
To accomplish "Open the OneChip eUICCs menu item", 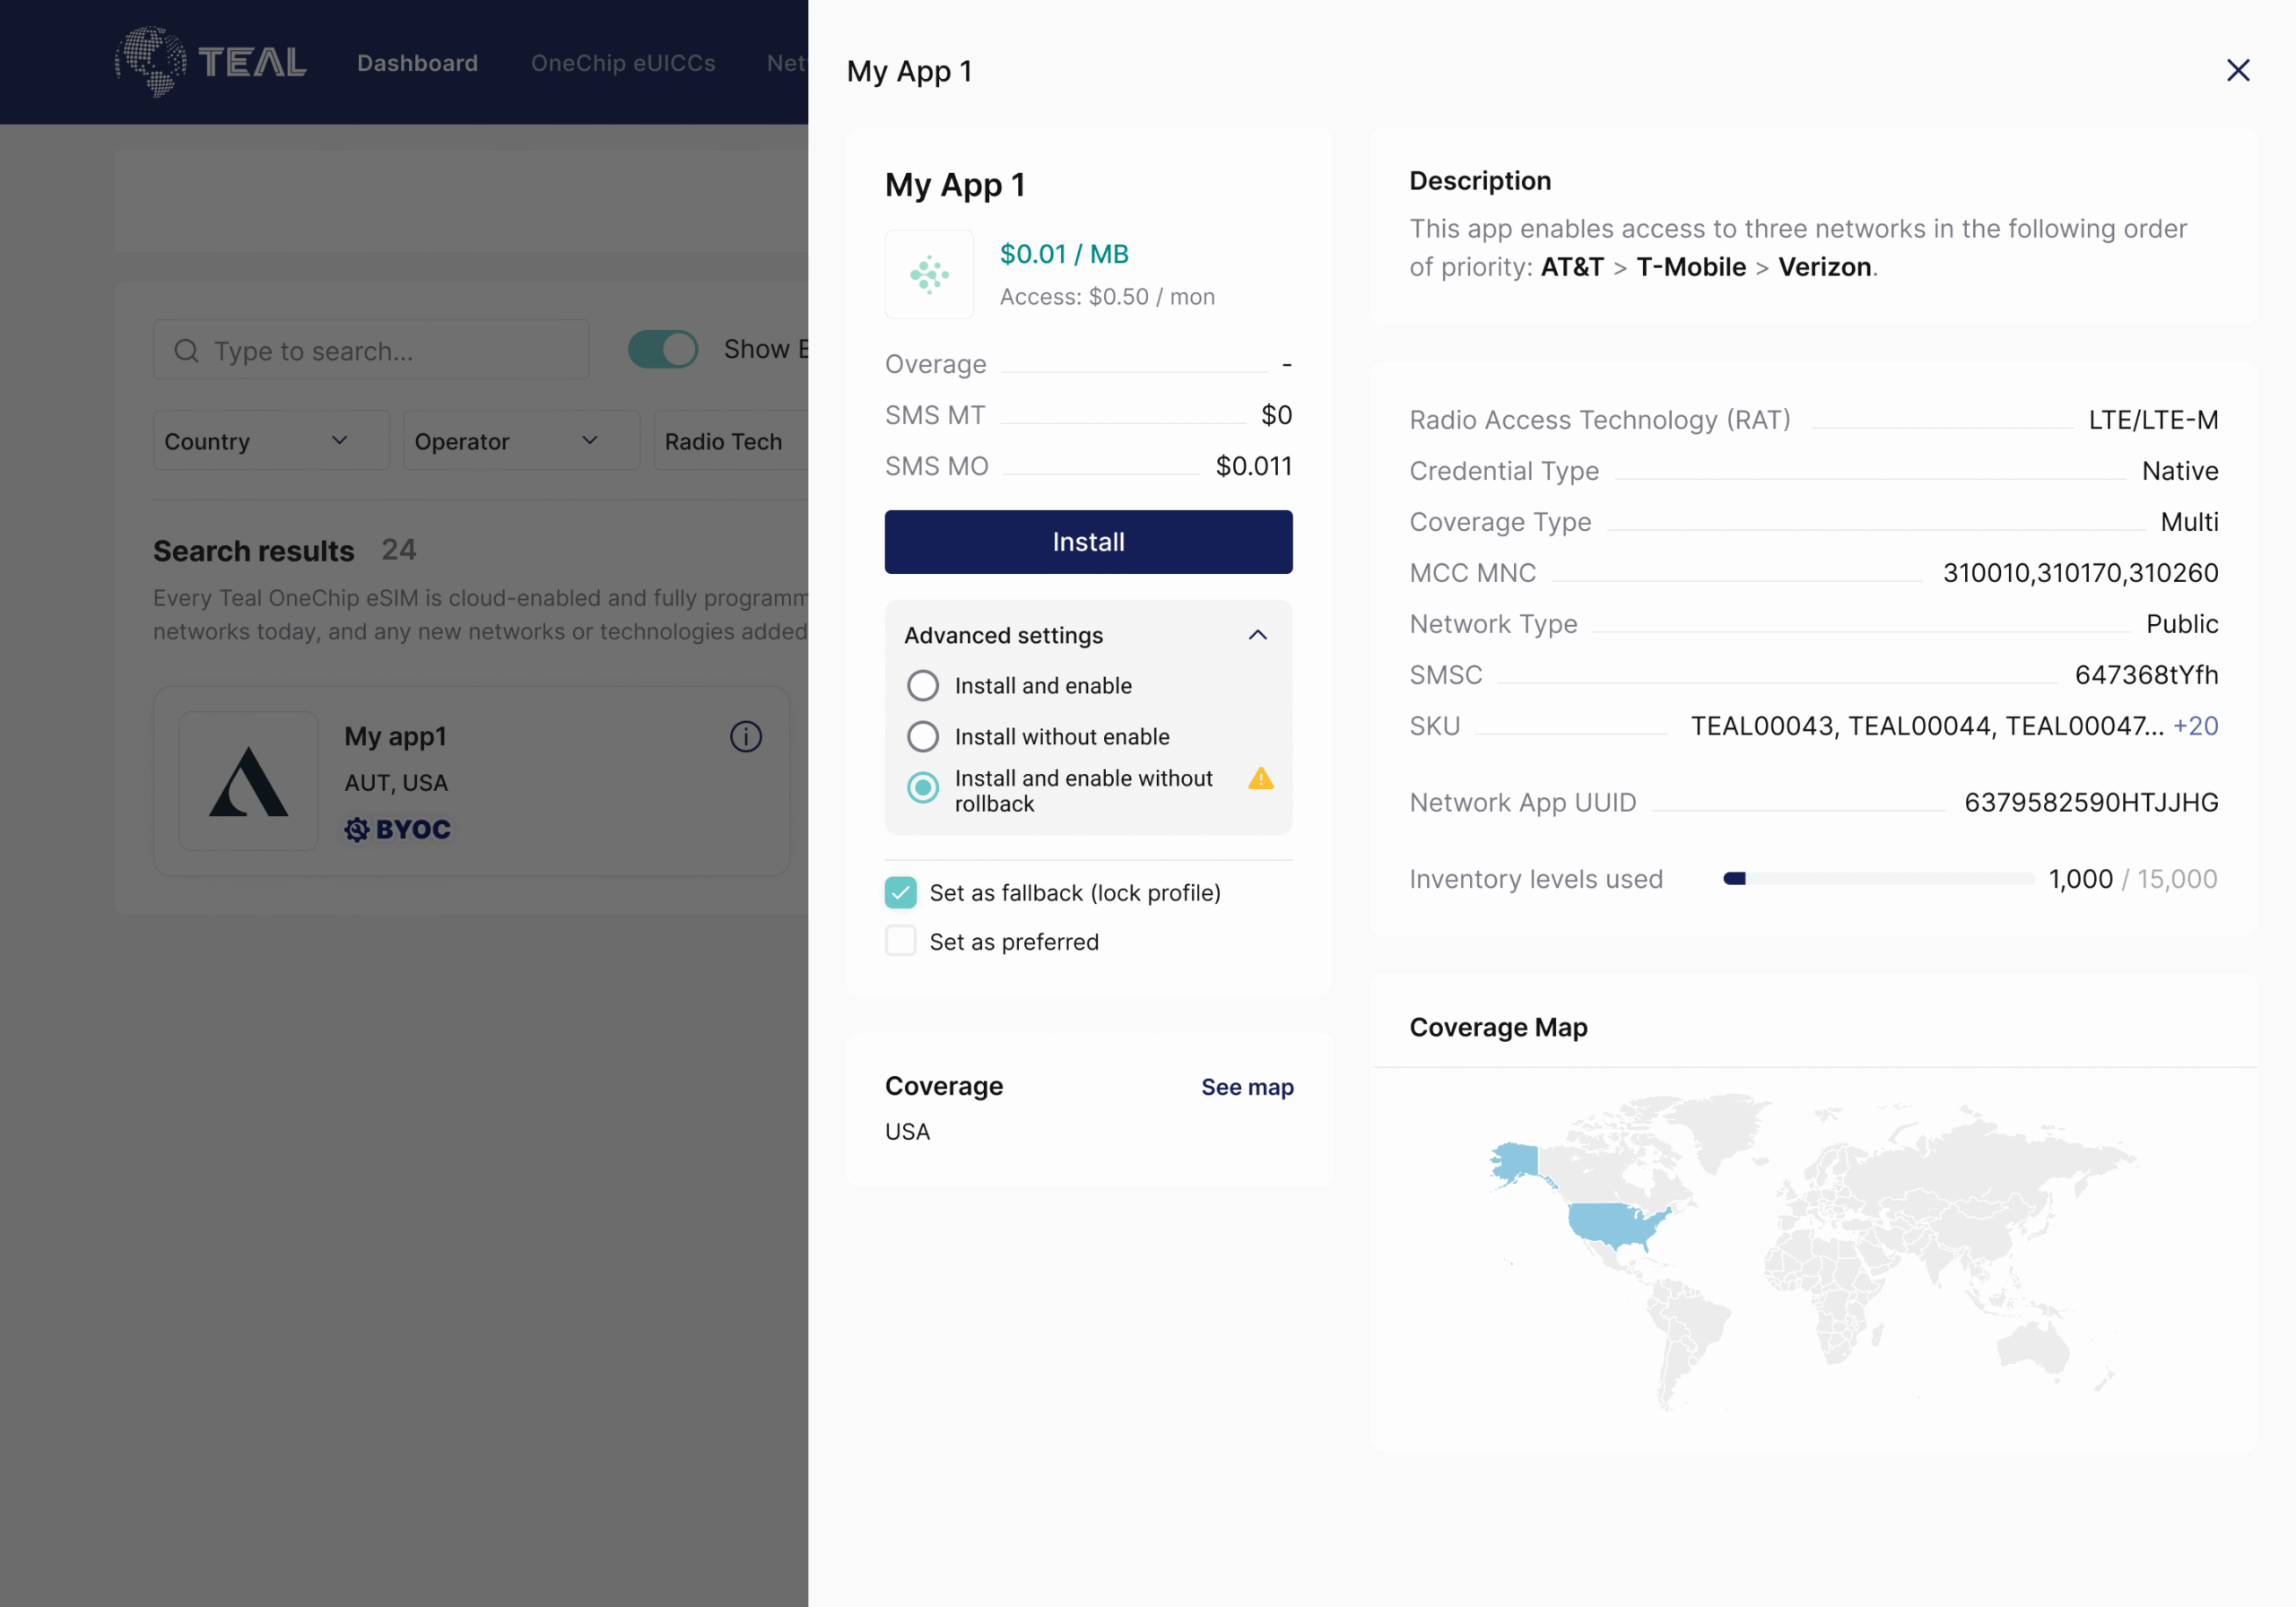I will click(x=622, y=63).
